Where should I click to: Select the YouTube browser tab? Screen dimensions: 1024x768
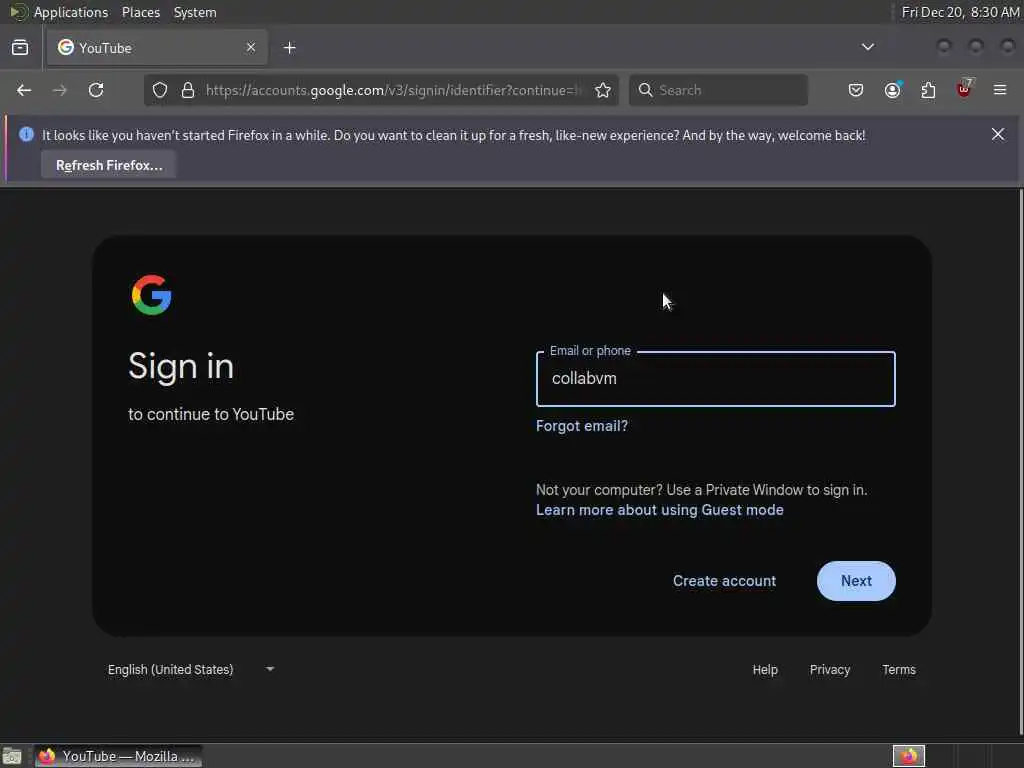[157, 48]
